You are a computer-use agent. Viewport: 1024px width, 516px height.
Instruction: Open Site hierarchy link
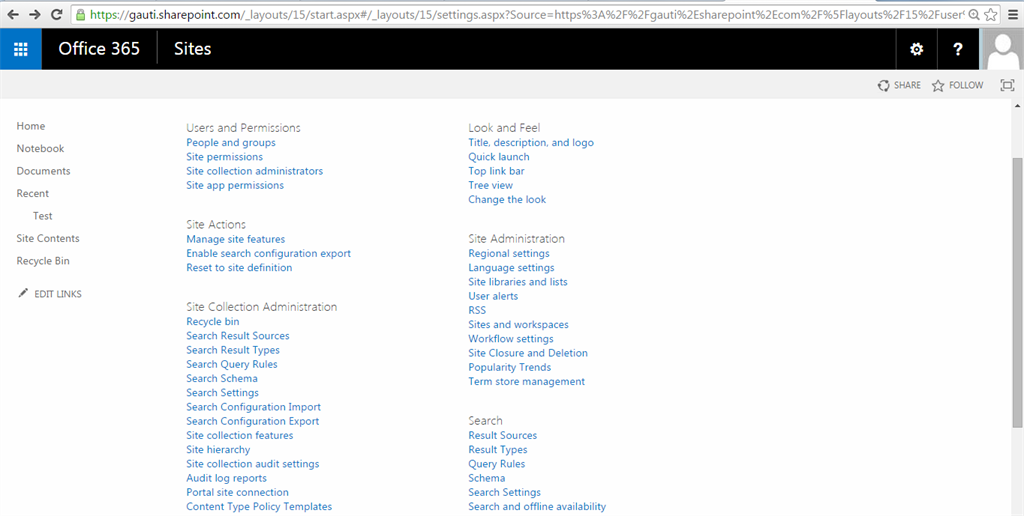[218, 449]
